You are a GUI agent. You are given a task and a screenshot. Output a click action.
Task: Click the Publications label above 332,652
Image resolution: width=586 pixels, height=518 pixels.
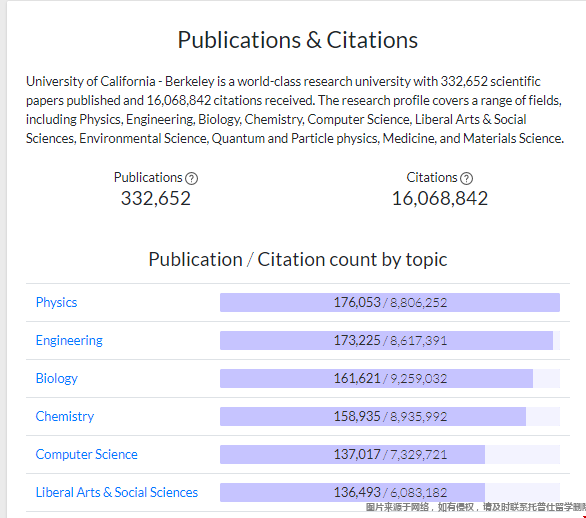point(148,177)
